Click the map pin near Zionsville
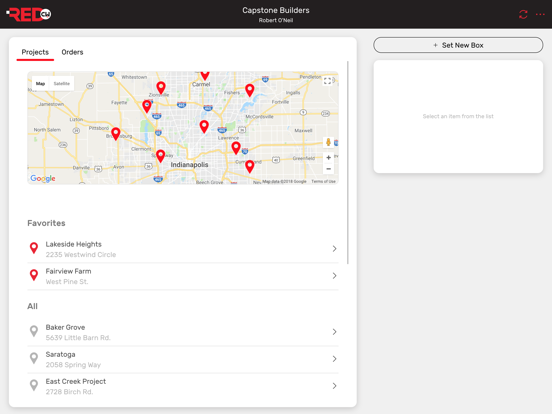Viewport: 552px width, 414px height. click(x=161, y=87)
